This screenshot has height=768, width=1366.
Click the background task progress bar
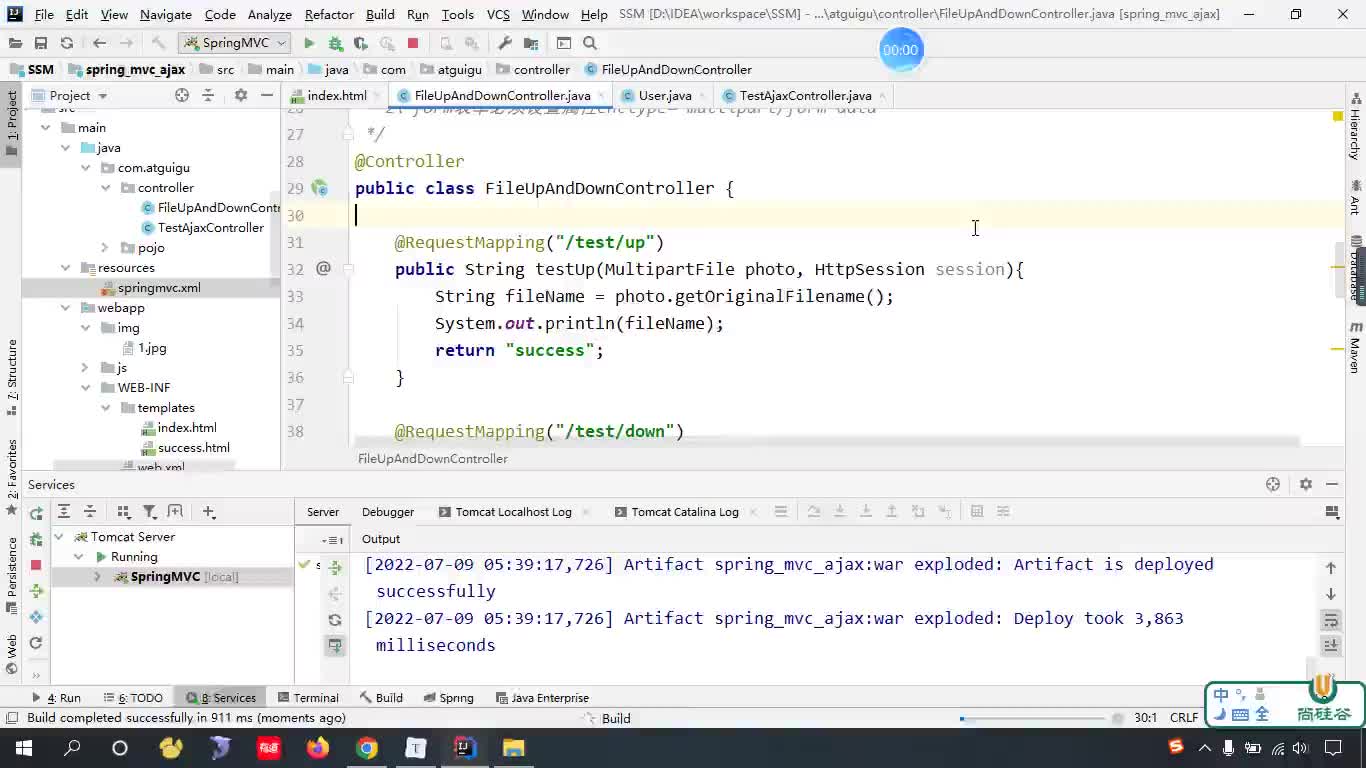1030,718
